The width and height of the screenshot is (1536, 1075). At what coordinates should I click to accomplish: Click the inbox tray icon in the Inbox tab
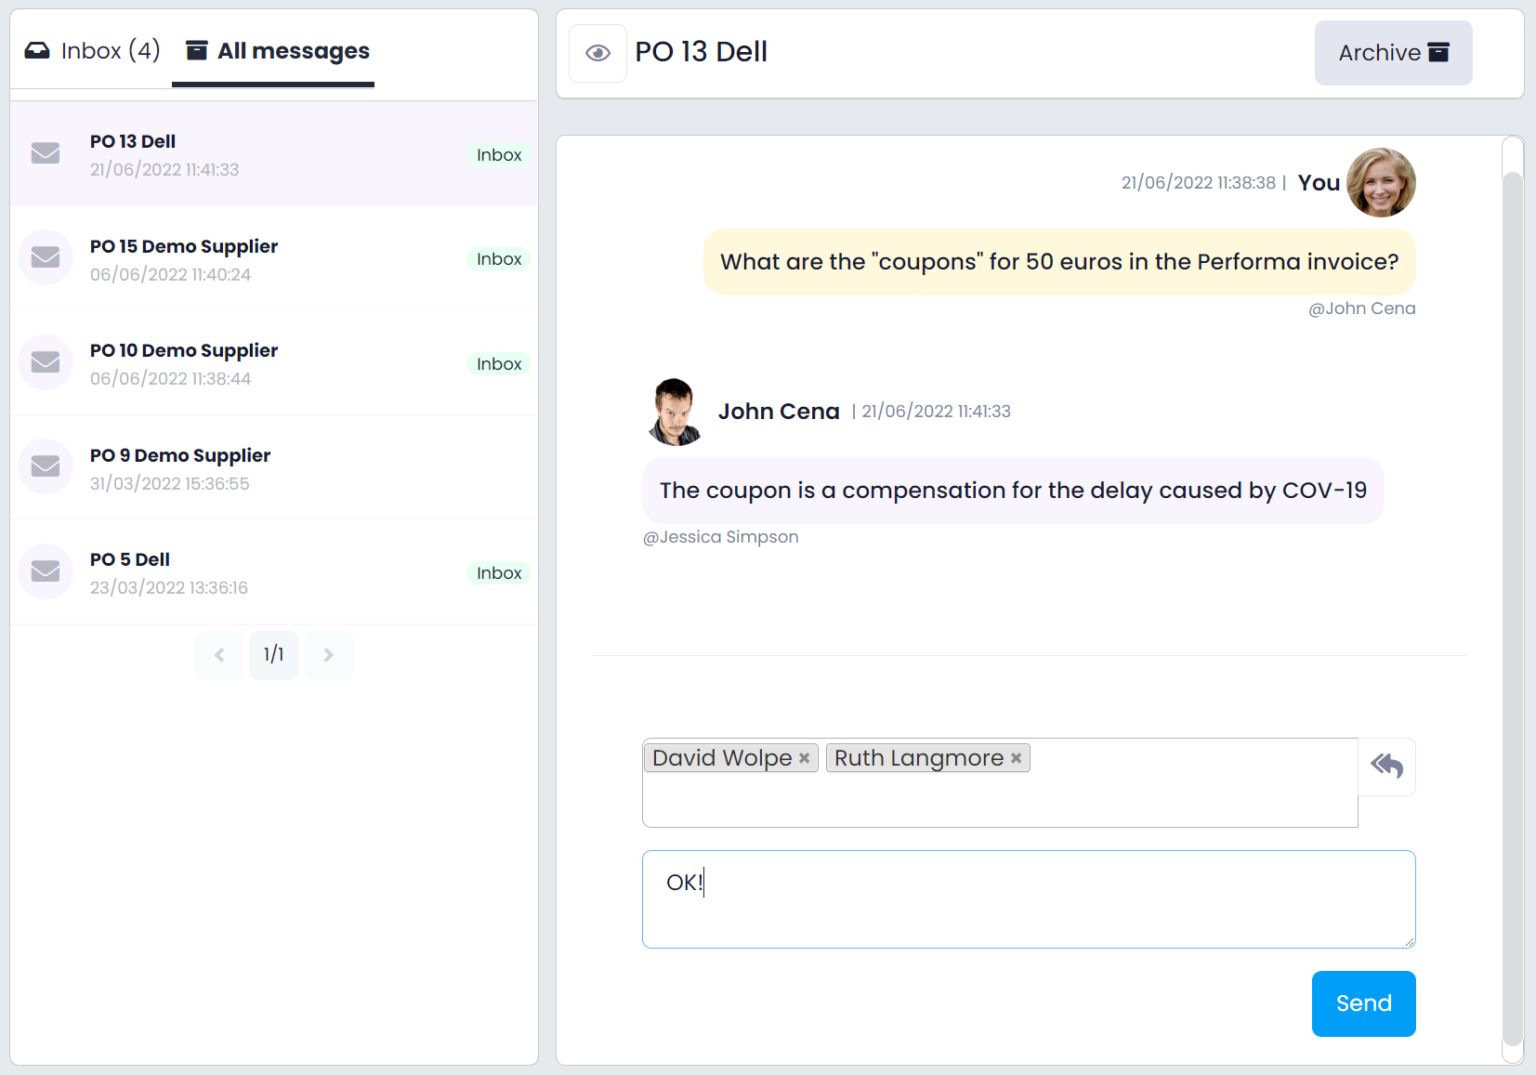(36, 49)
